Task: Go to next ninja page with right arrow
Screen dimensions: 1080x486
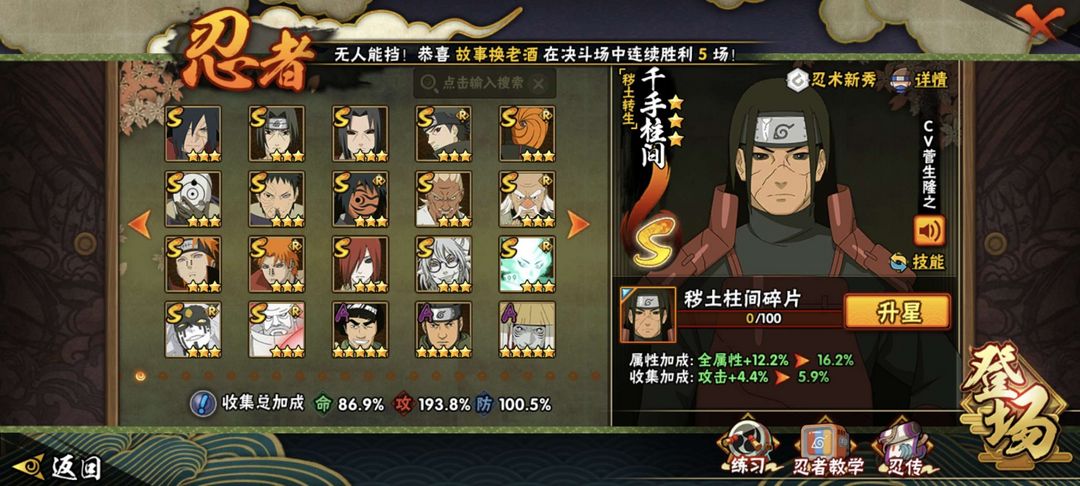Action: tap(577, 224)
